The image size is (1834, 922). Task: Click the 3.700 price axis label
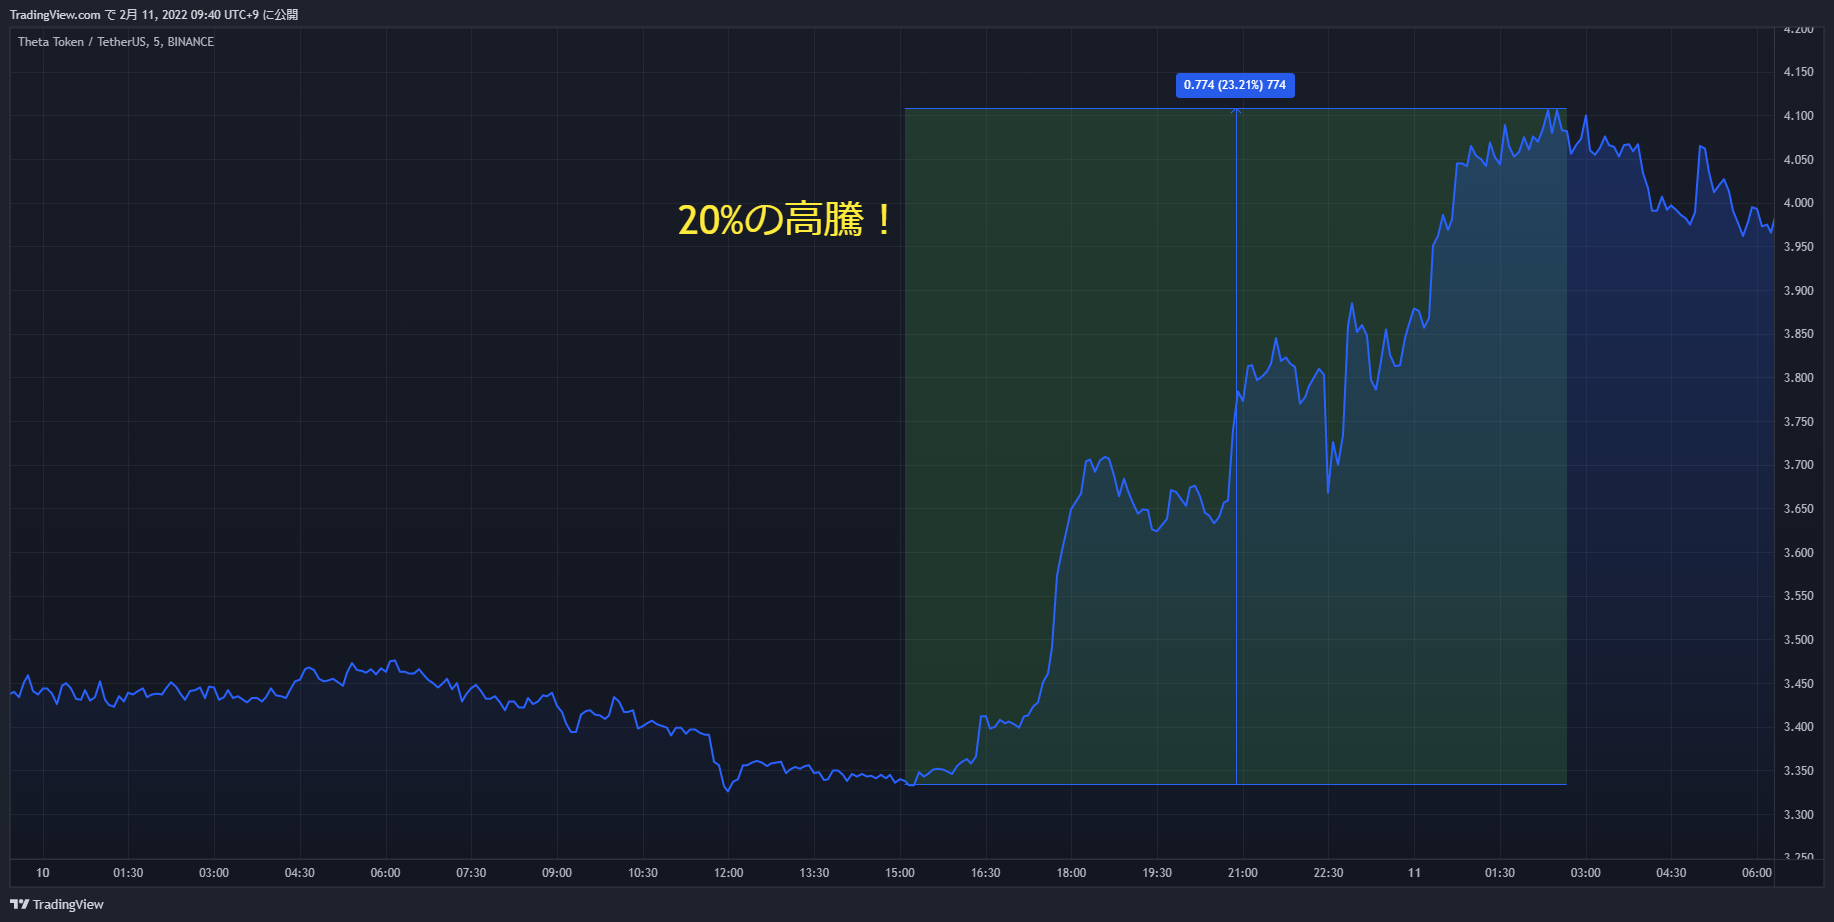(x=1798, y=465)
